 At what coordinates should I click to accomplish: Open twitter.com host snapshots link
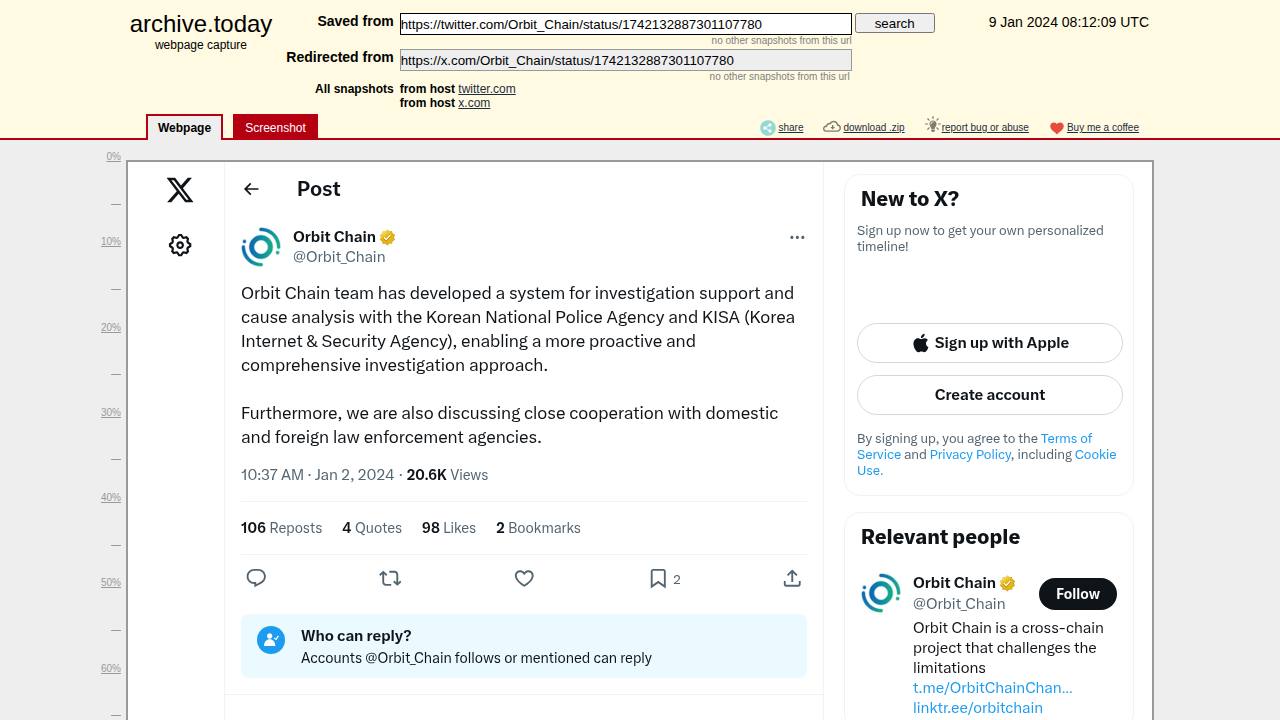point(487,89)
